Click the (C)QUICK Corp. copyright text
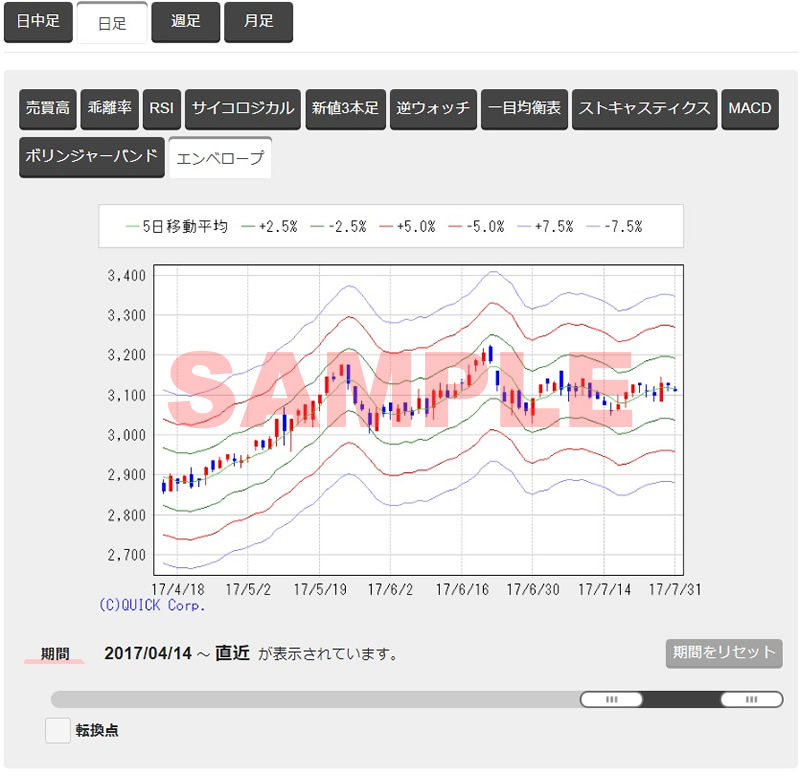This screenshot has height=778, width=800. tap(152, 606)
